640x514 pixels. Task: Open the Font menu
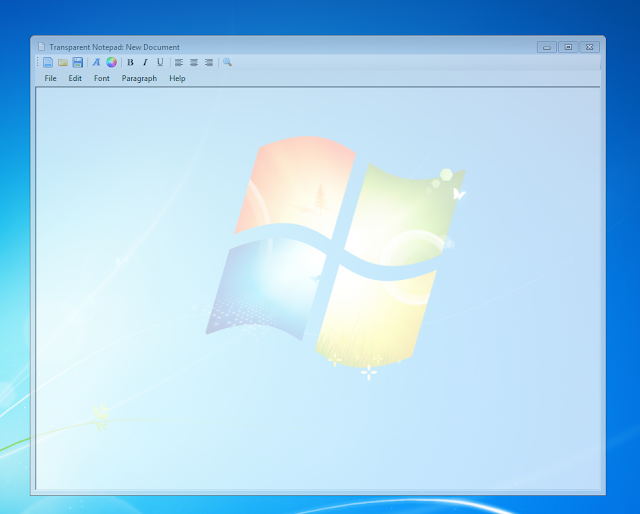click(x=102, y=78)
